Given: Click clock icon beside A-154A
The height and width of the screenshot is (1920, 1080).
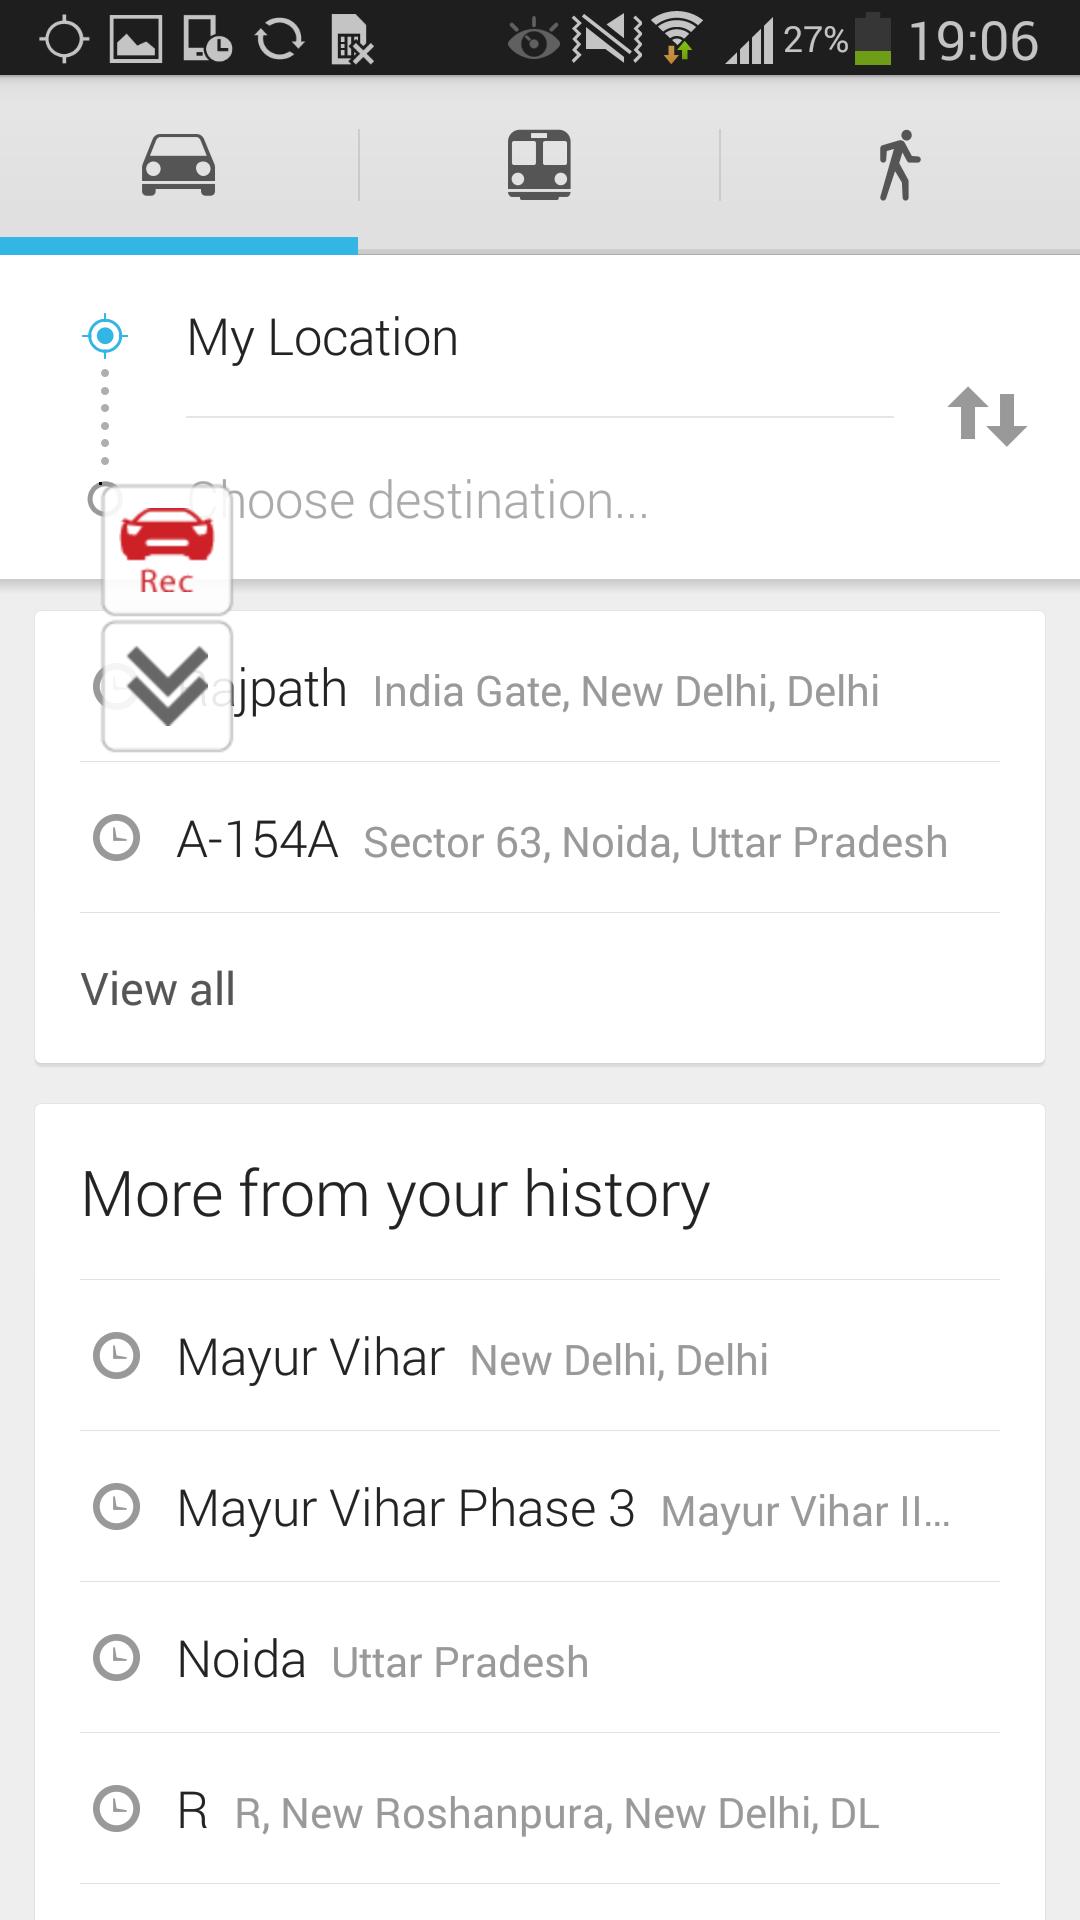Looking at the screenshot, I should point(116,838).
